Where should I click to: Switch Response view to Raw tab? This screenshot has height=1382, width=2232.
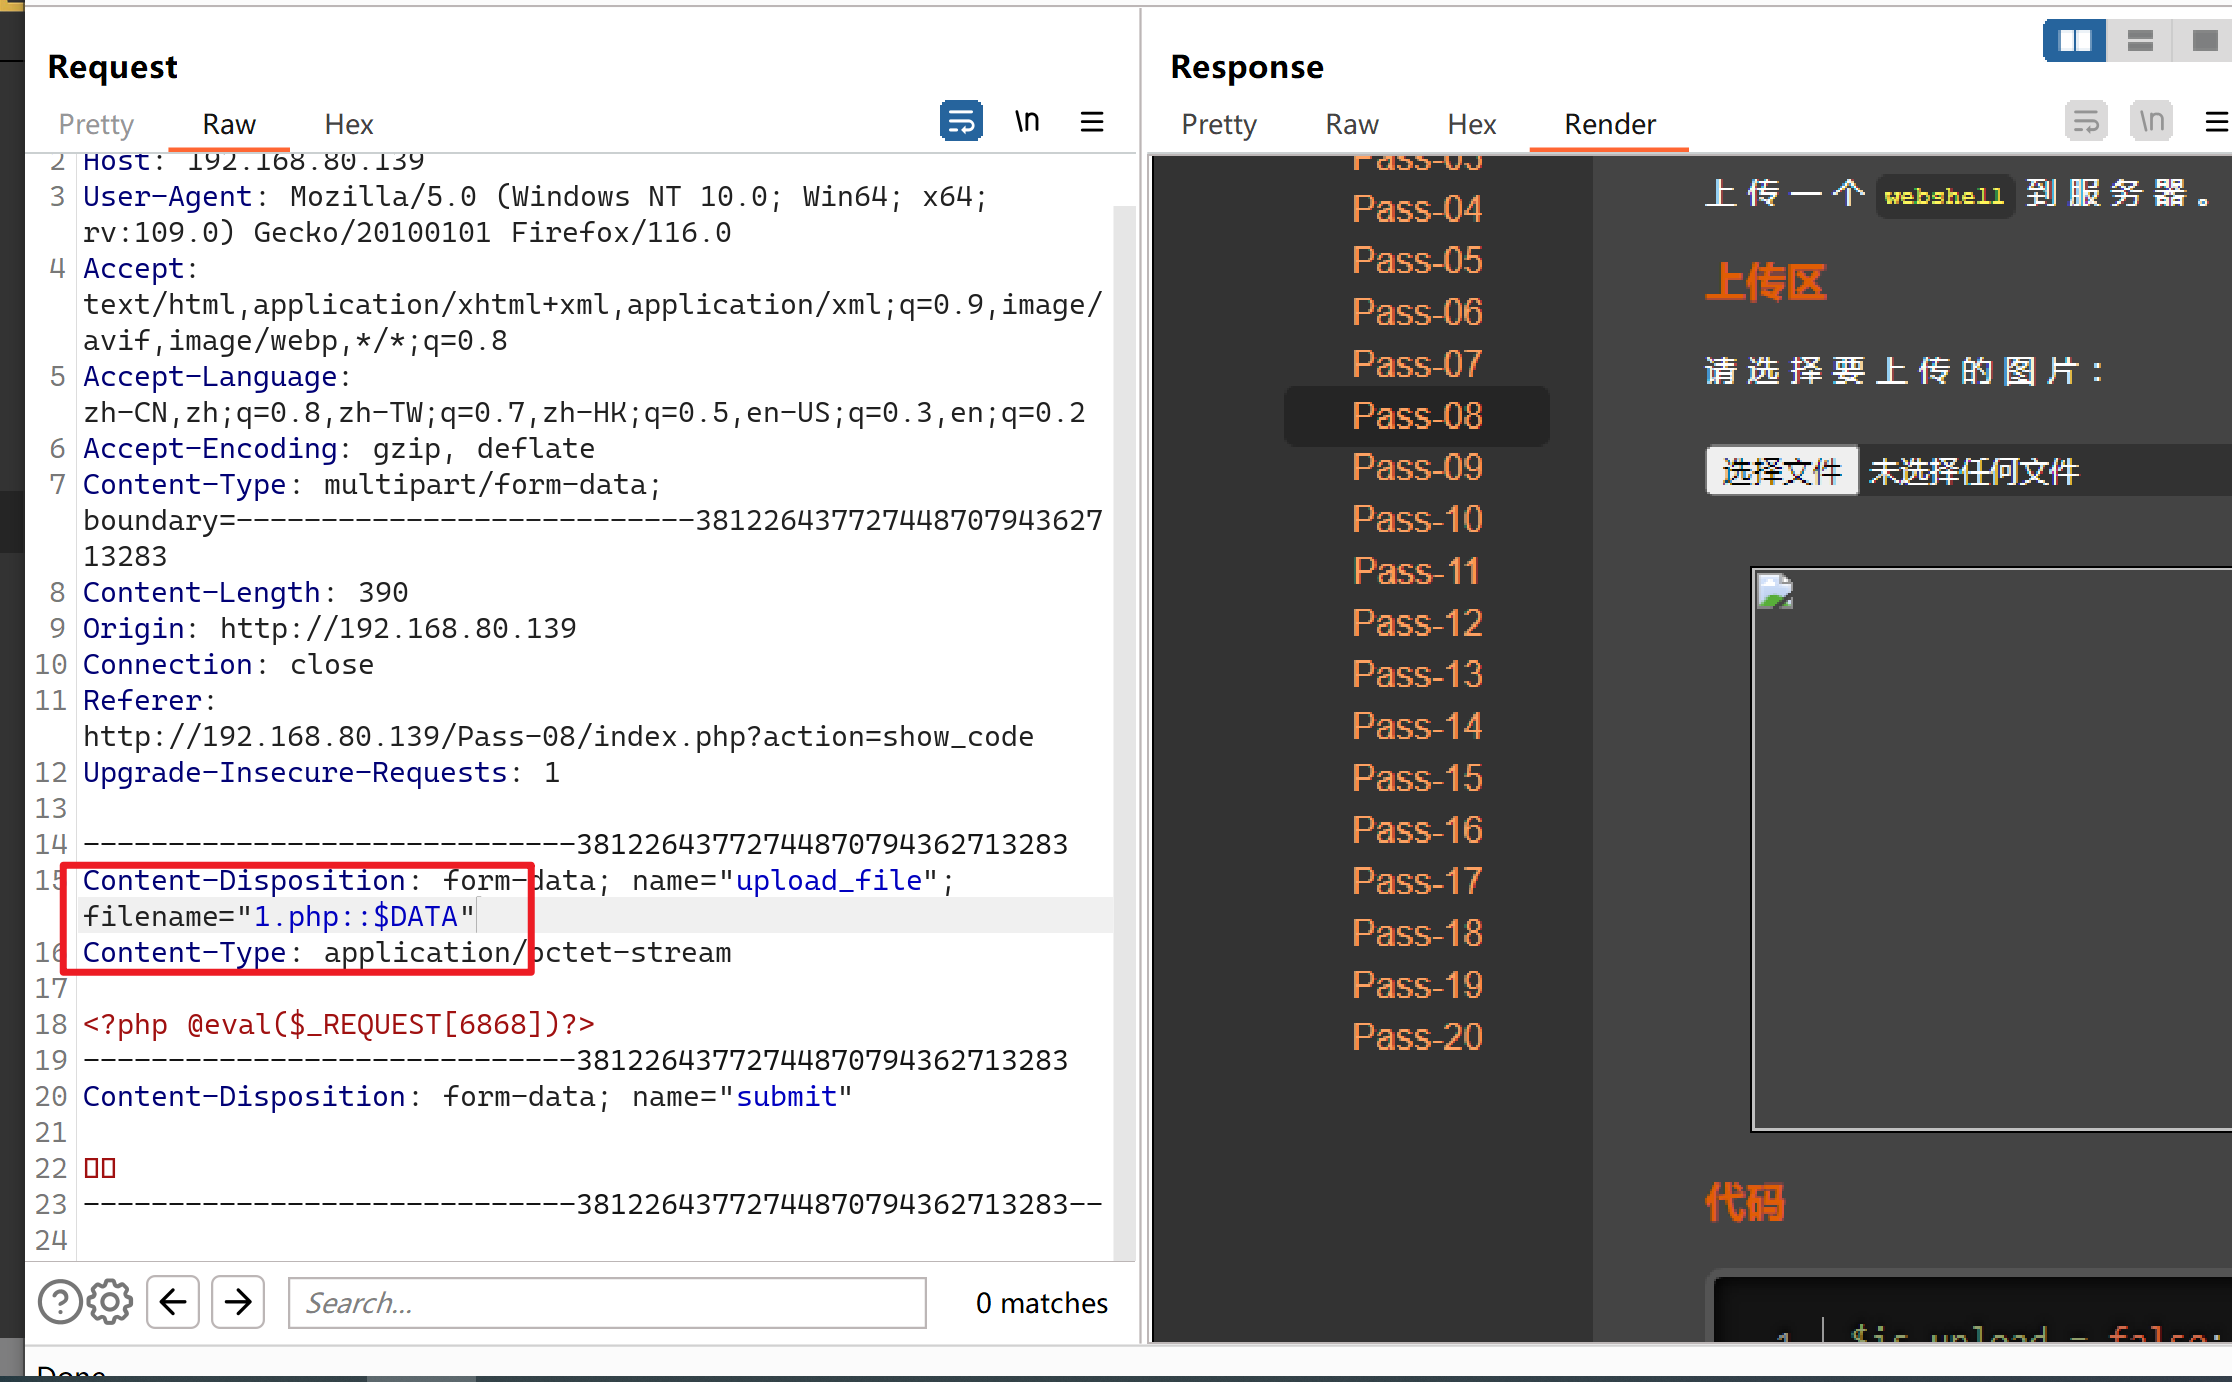(x=1352, y=124)
